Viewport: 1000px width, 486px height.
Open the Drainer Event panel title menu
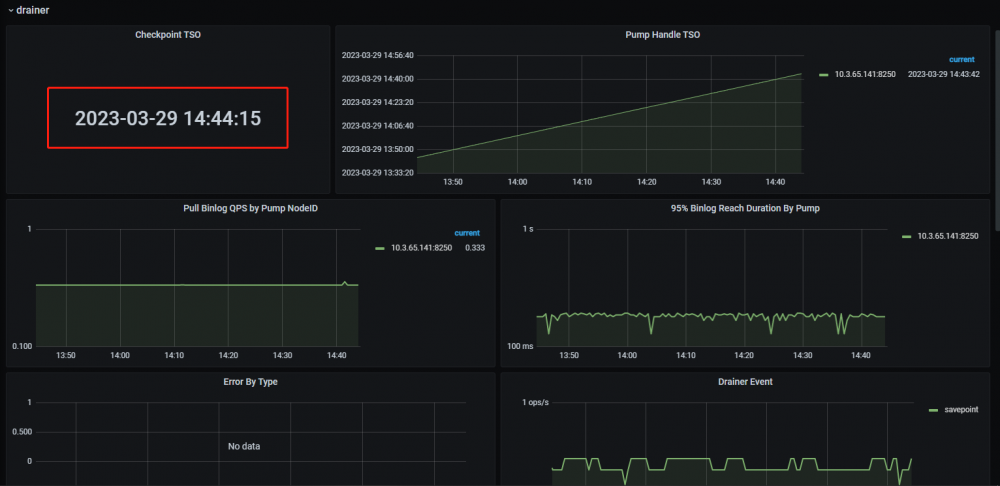pyautogui.click(x=744, y=382)
